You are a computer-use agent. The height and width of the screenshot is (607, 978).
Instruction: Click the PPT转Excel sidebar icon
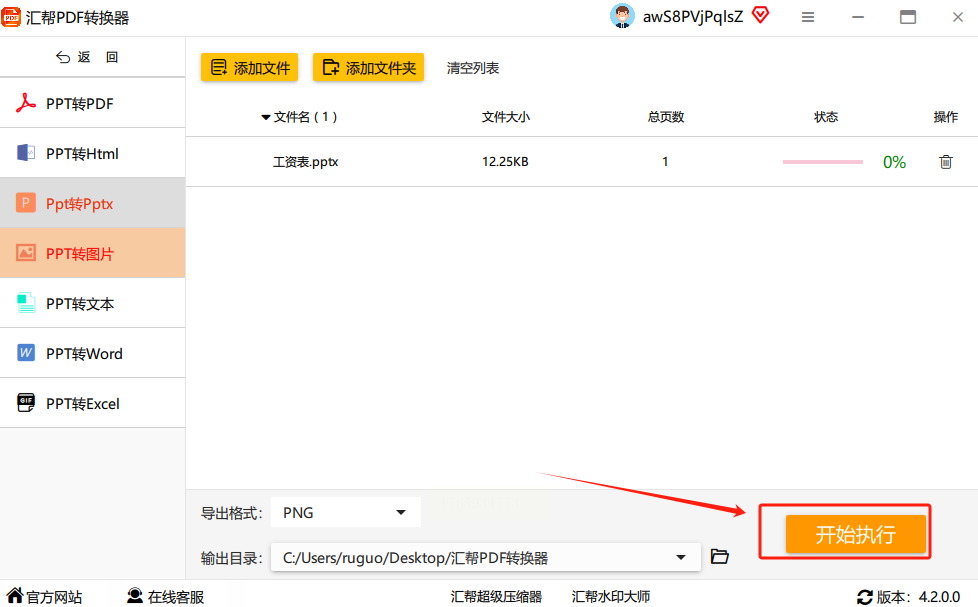[x=26, y=403]
